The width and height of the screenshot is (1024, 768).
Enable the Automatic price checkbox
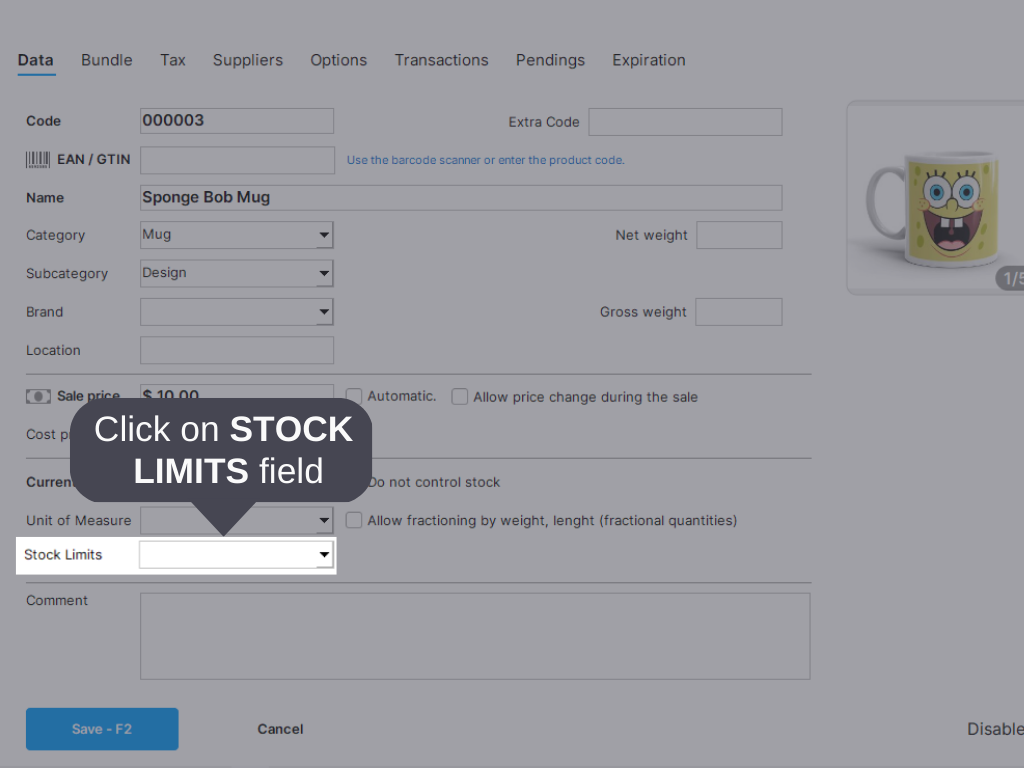pos(354,396)
